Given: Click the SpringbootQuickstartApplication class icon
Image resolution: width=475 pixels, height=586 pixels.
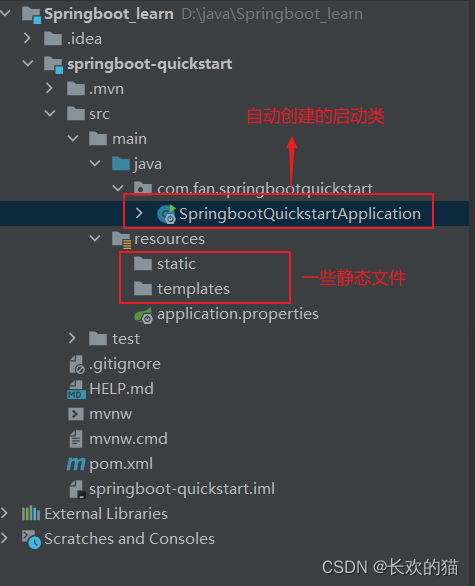Looking at the screenshot, I should click(x=166, y=214).
